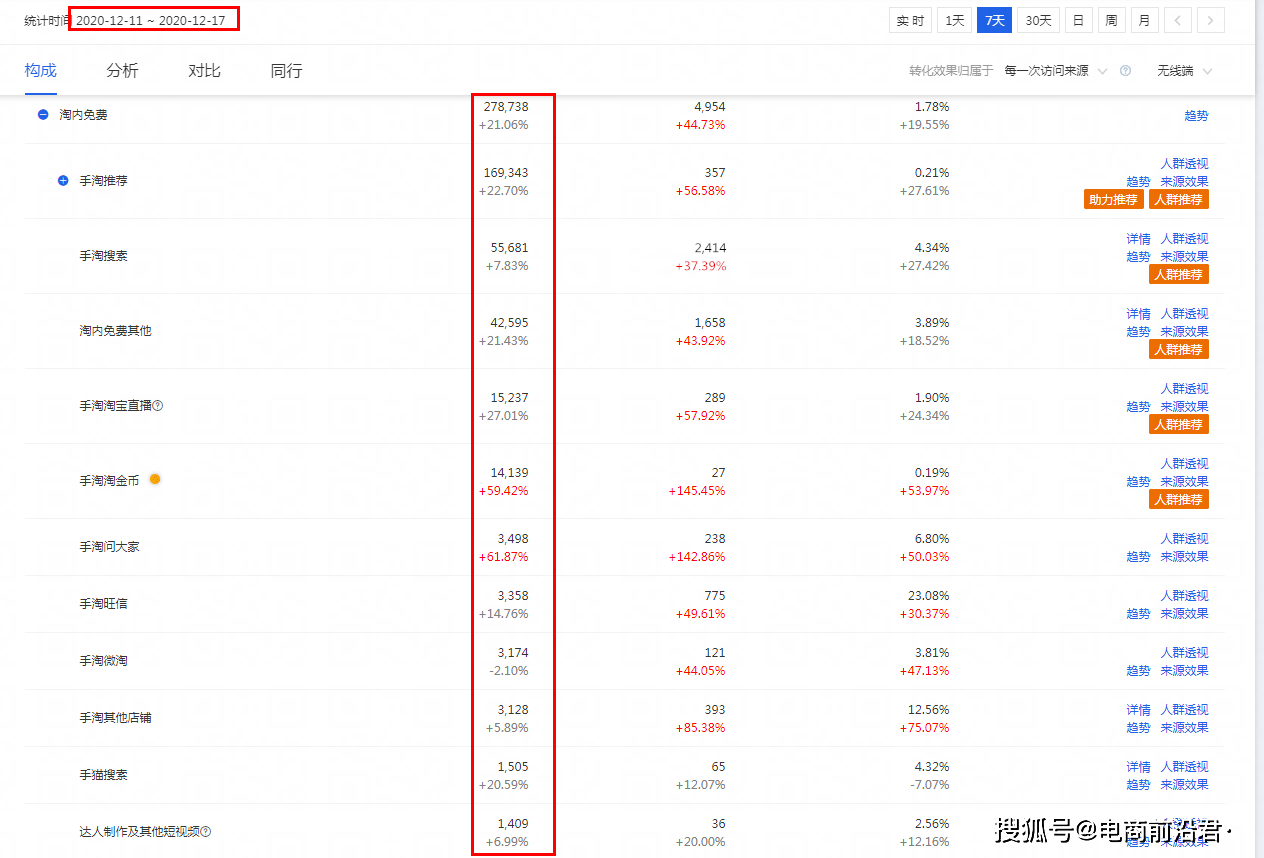Switch time range to 30天
The width and height of the screenshot is (1264, 858).
pyautogui.click(x=1038, y=21)
